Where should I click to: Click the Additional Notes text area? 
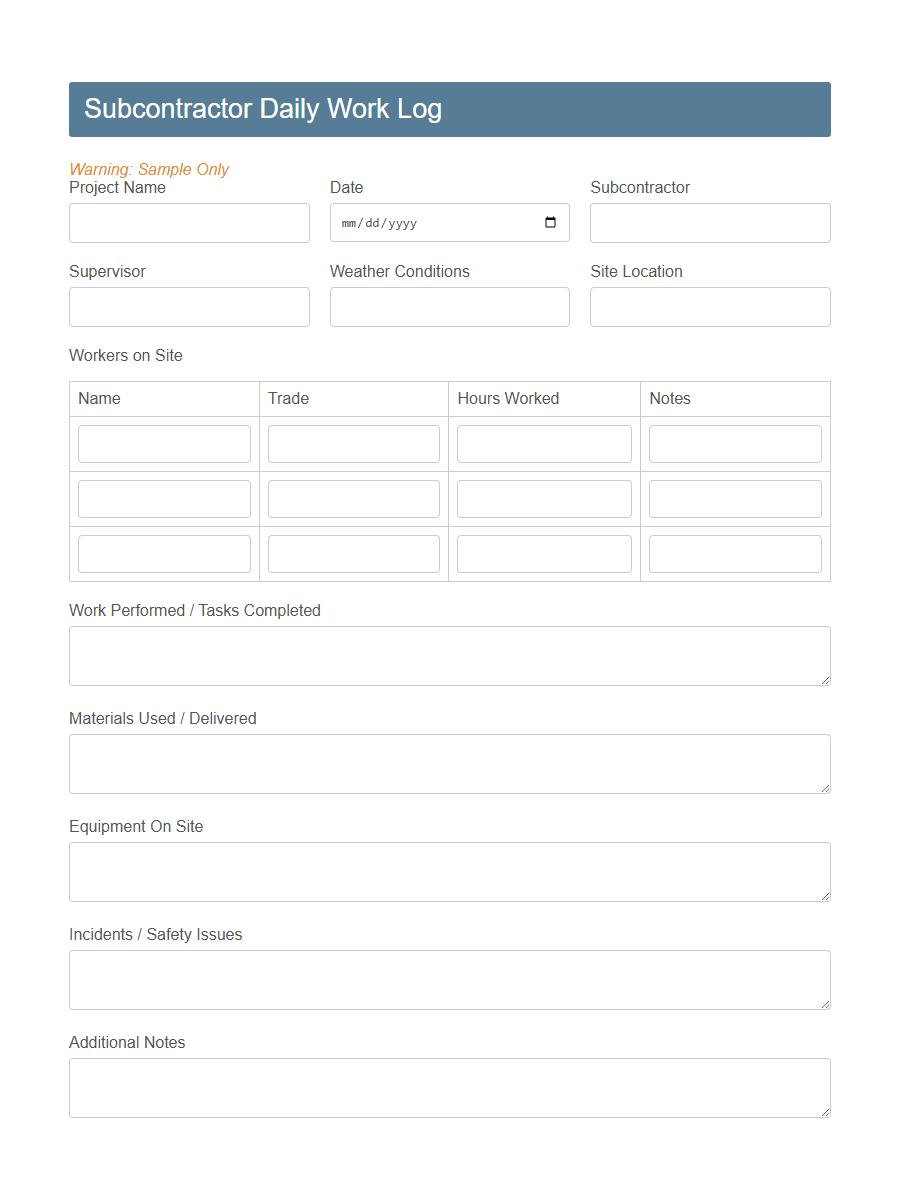point(449,1087)
